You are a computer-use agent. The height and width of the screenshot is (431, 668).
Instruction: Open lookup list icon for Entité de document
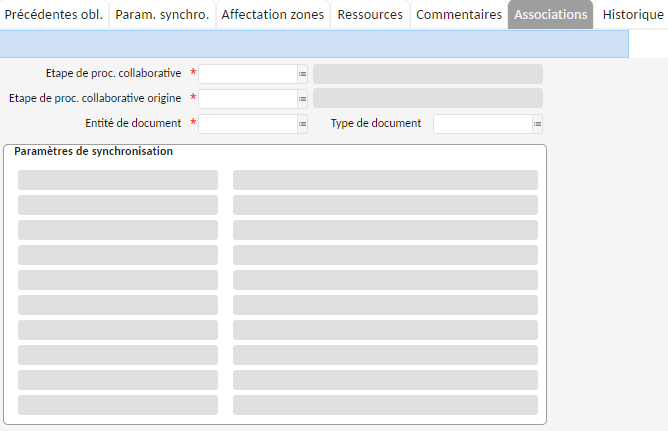(302, 124)
